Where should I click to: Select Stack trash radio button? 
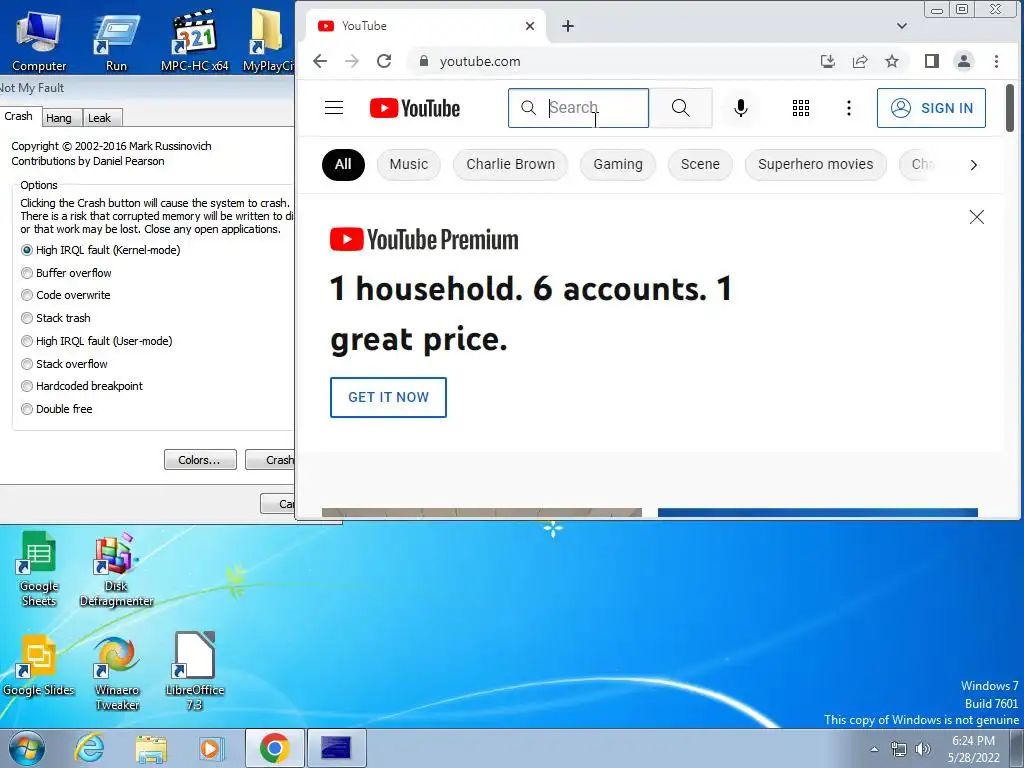56,318
